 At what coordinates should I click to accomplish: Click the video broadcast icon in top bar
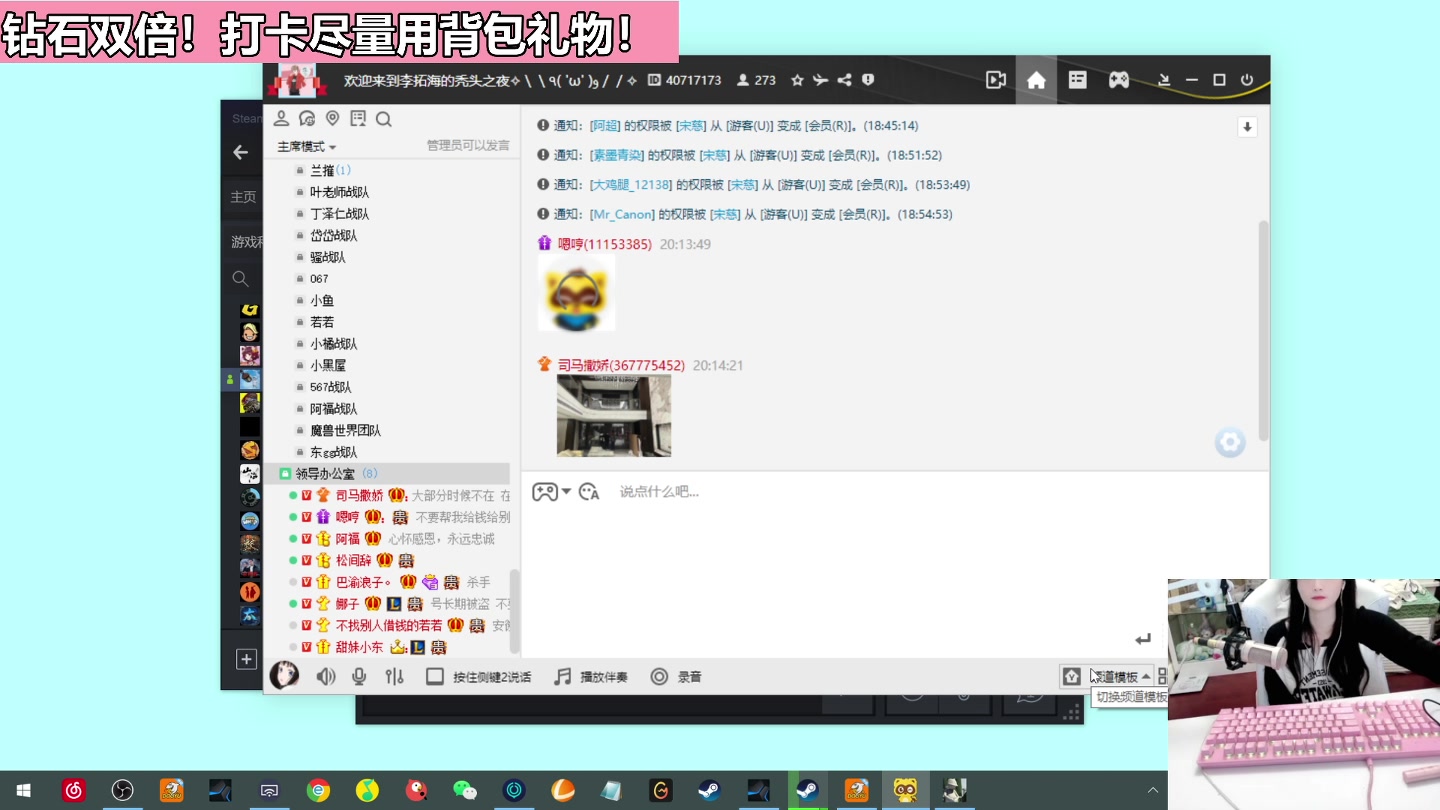[x=995, y=80]
